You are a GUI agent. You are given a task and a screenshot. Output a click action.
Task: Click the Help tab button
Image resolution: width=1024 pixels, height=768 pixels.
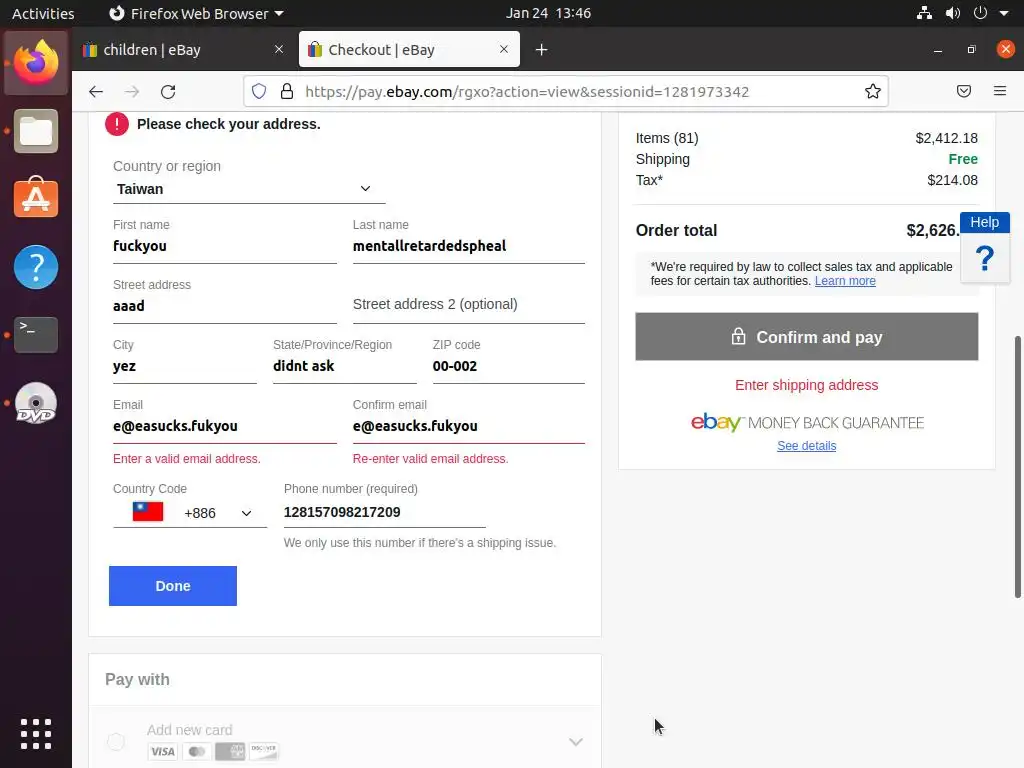(x=985, y=222)
